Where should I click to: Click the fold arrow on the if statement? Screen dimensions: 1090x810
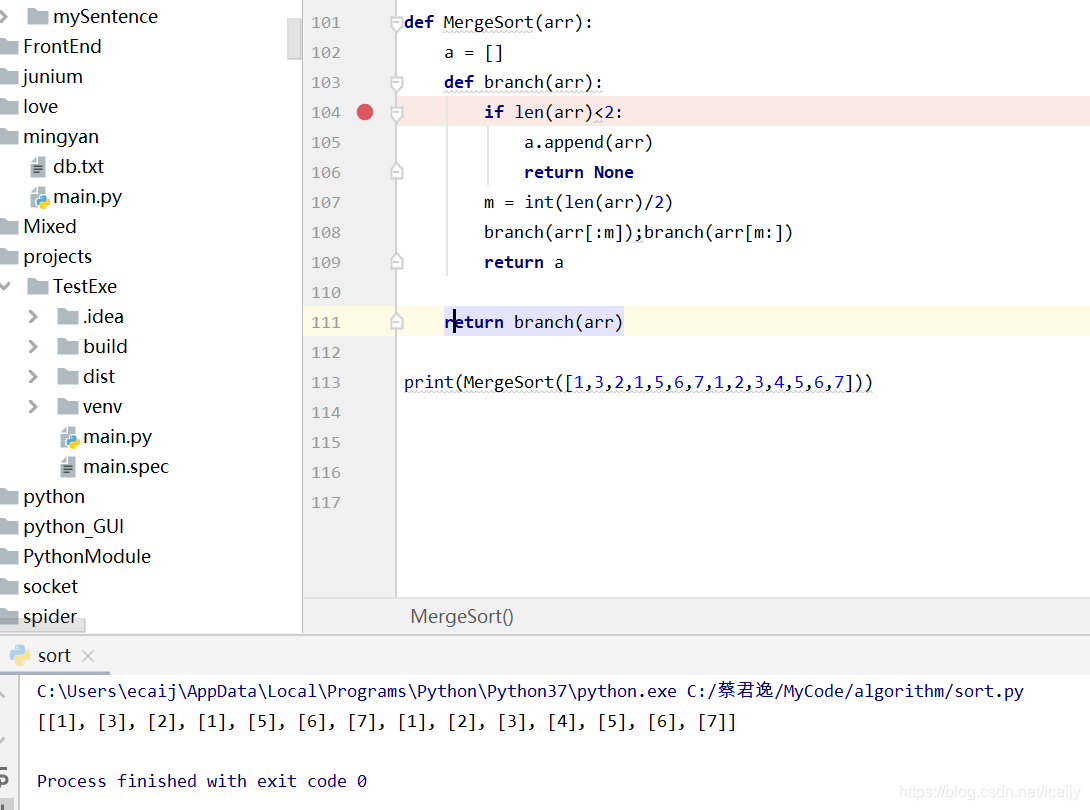point(396,112)
